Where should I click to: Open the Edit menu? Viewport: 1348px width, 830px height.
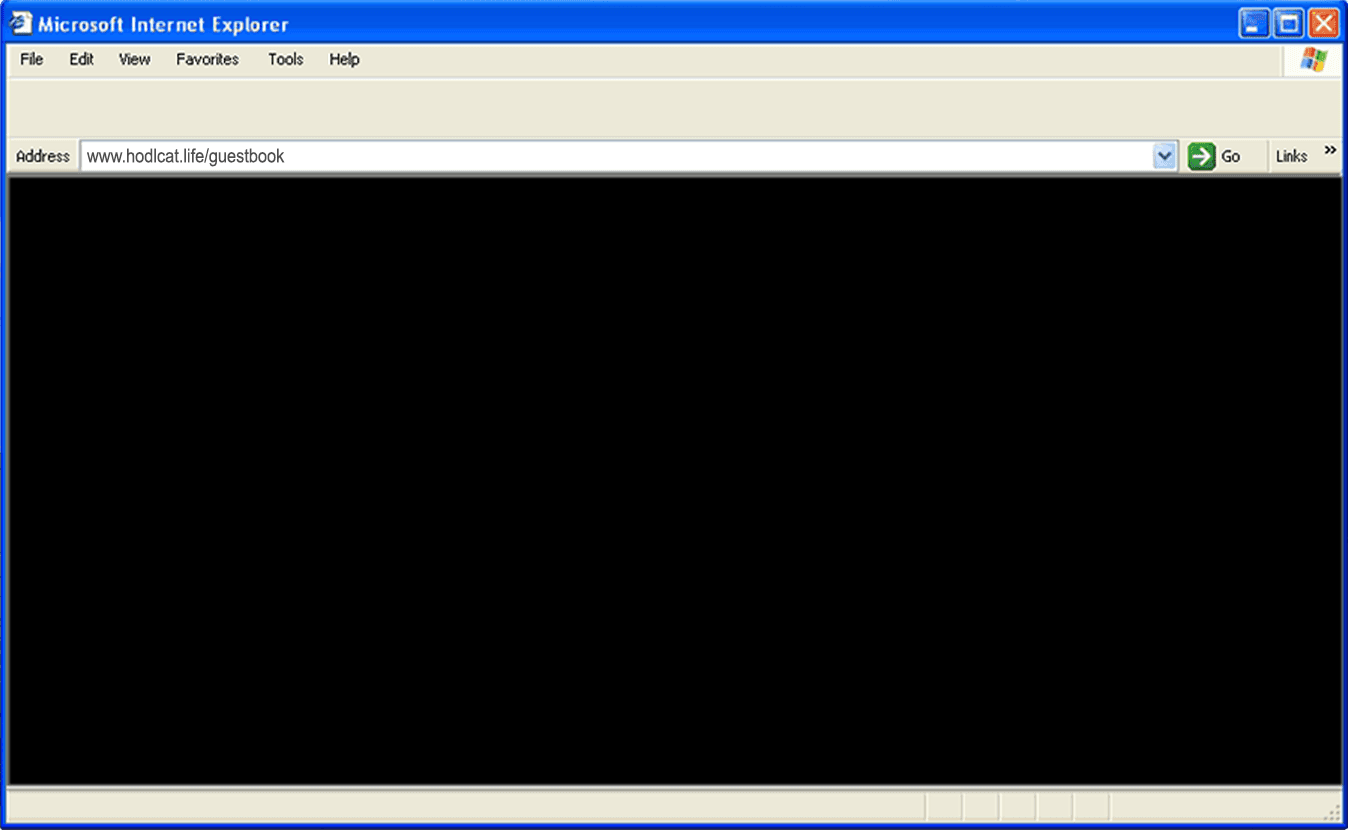click(x=81, y=59)
